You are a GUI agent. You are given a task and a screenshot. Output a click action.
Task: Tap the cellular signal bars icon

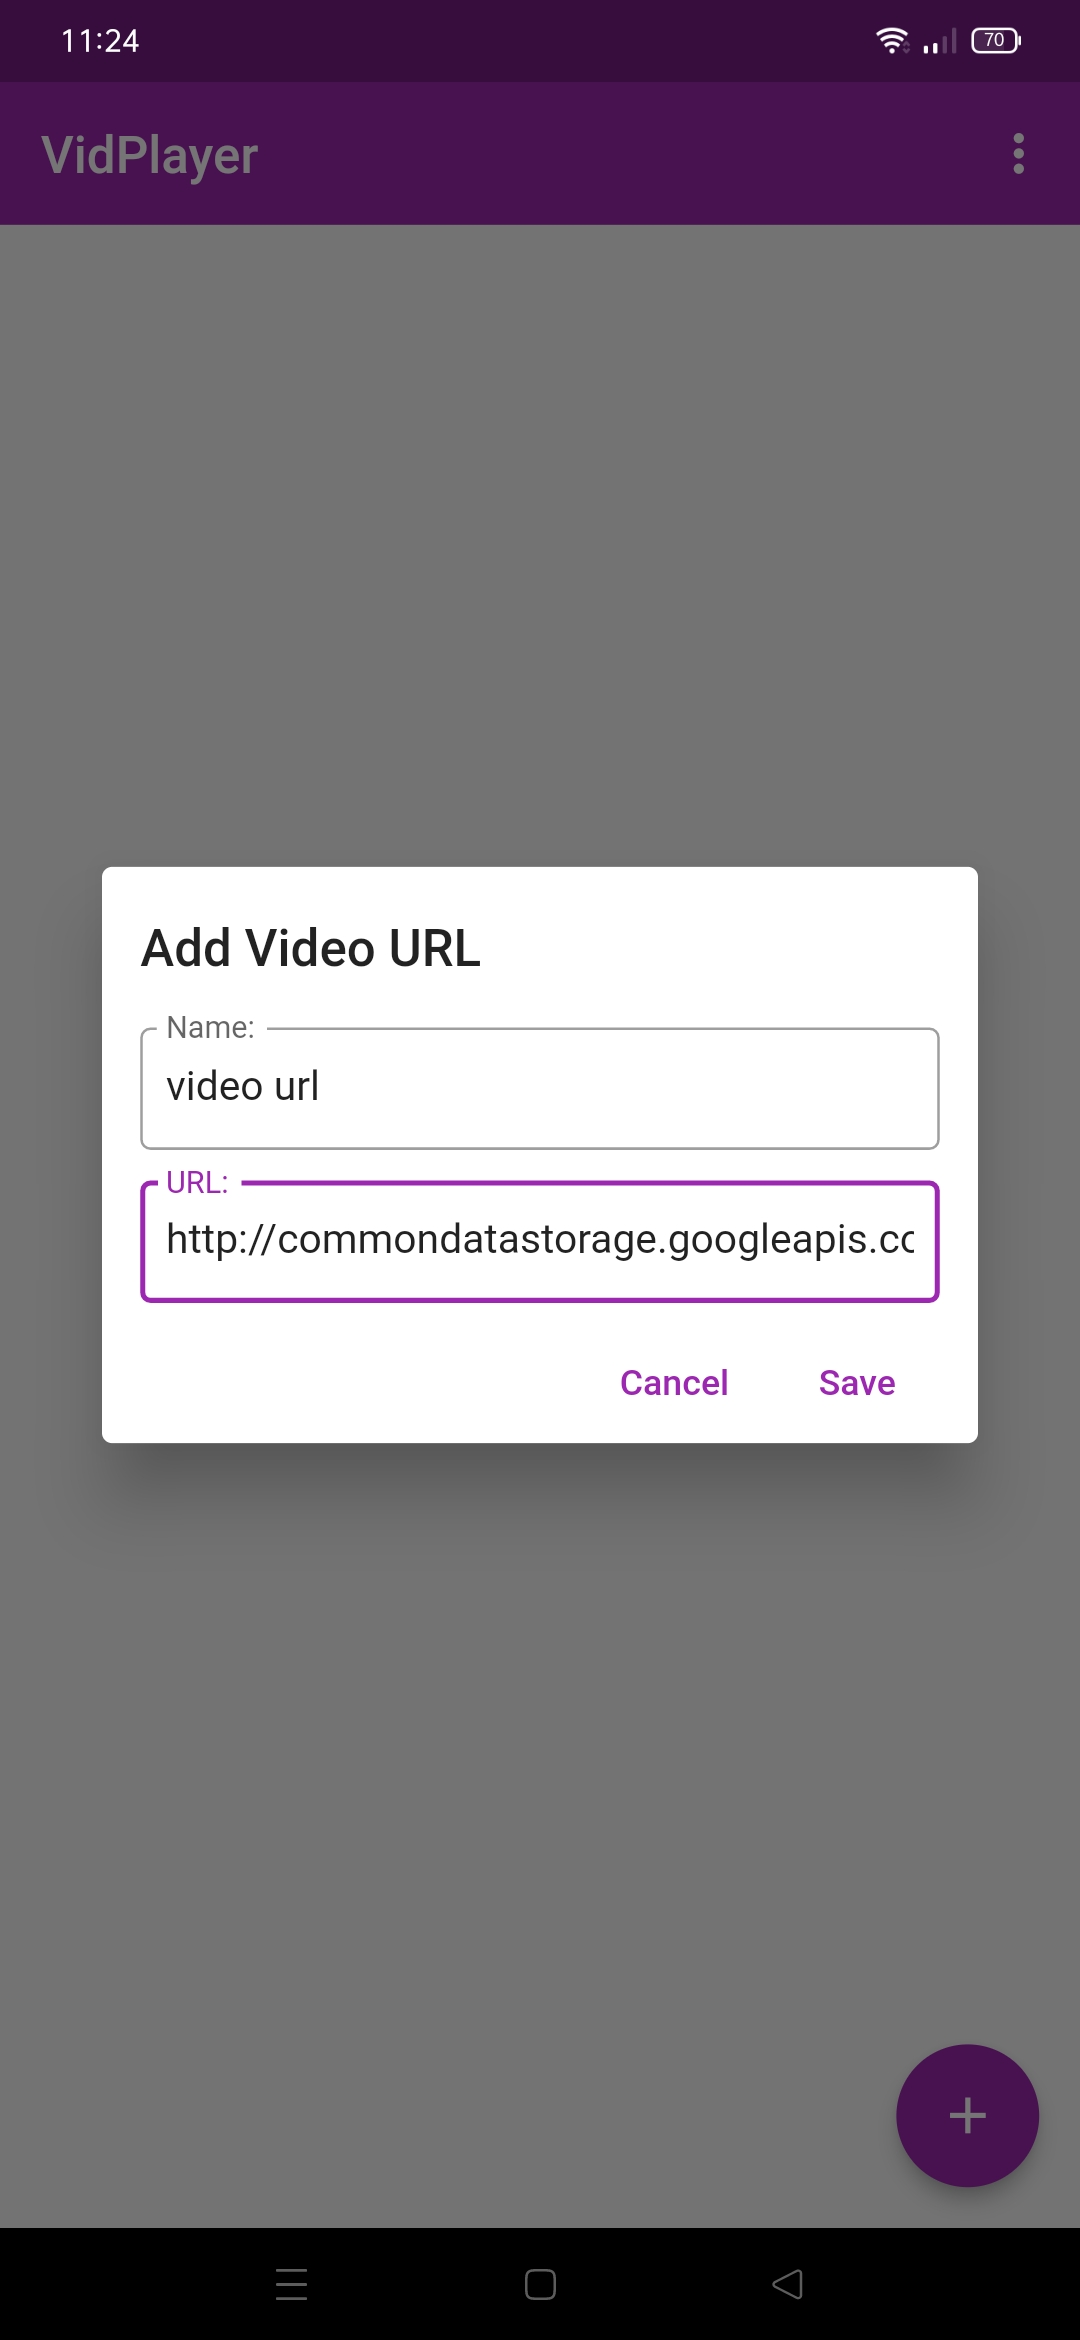click(940, 41)
